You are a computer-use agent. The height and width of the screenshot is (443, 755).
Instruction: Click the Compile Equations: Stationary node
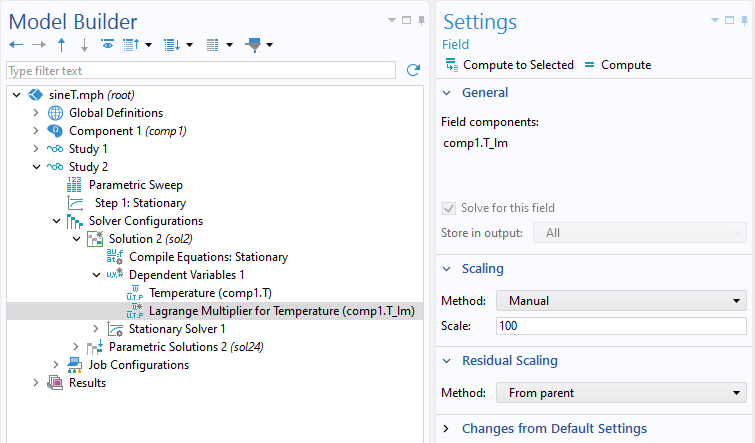point(208,257)
